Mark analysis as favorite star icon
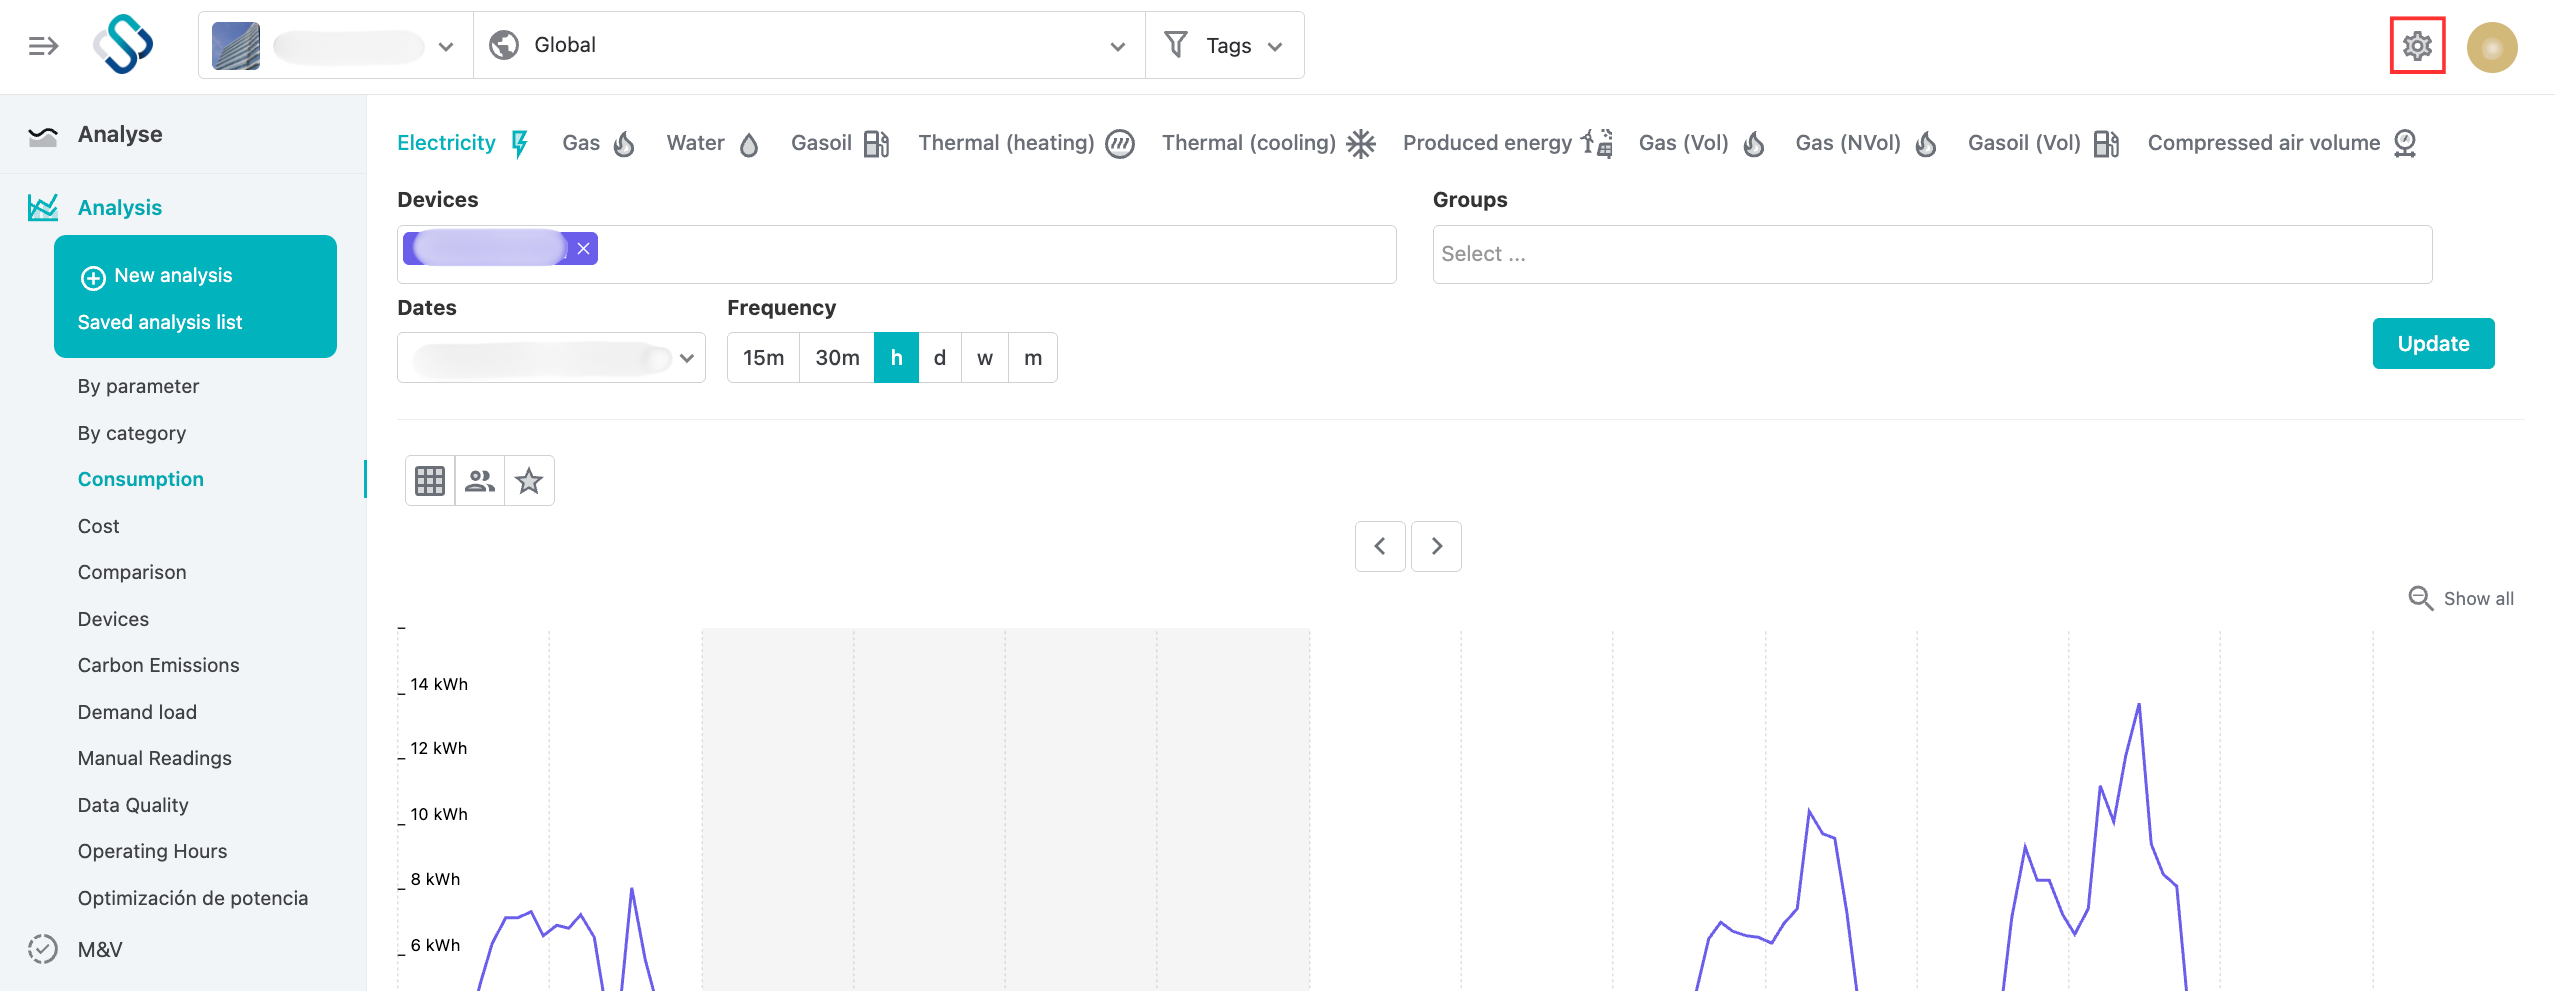 click(529, 481)
